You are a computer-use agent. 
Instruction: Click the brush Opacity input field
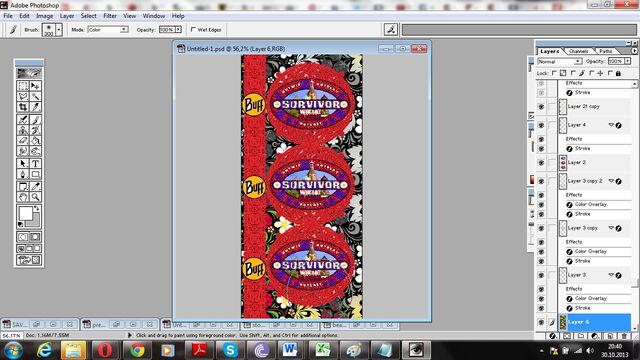167,30
